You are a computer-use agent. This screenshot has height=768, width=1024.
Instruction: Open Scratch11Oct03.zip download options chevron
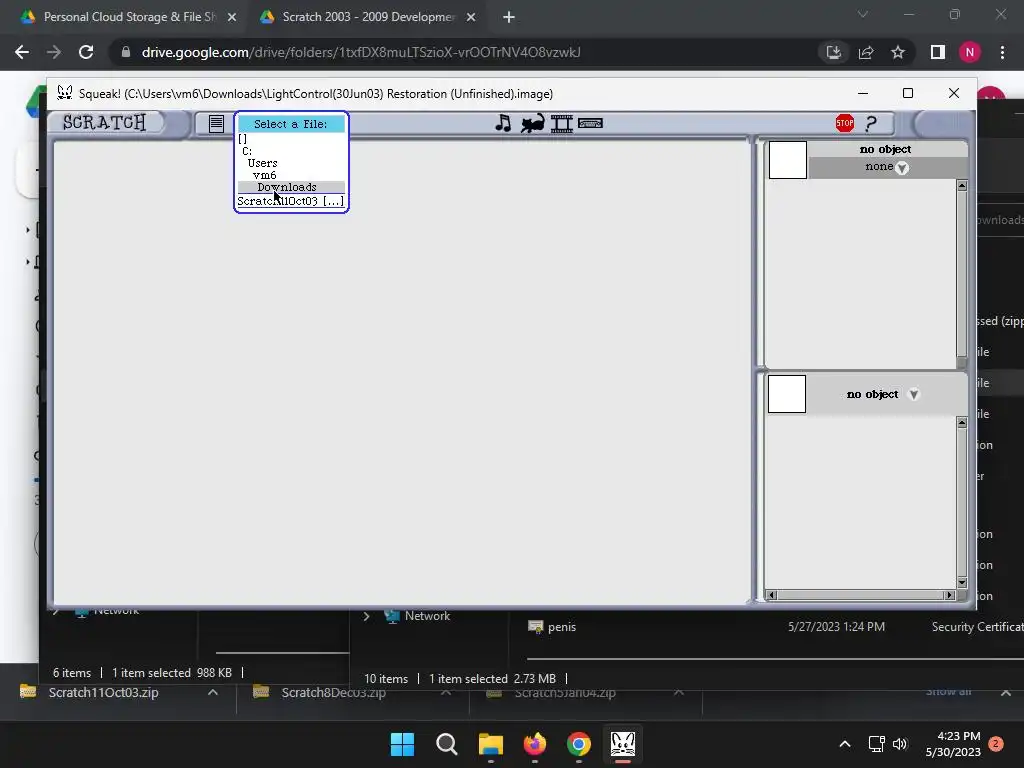213,692
